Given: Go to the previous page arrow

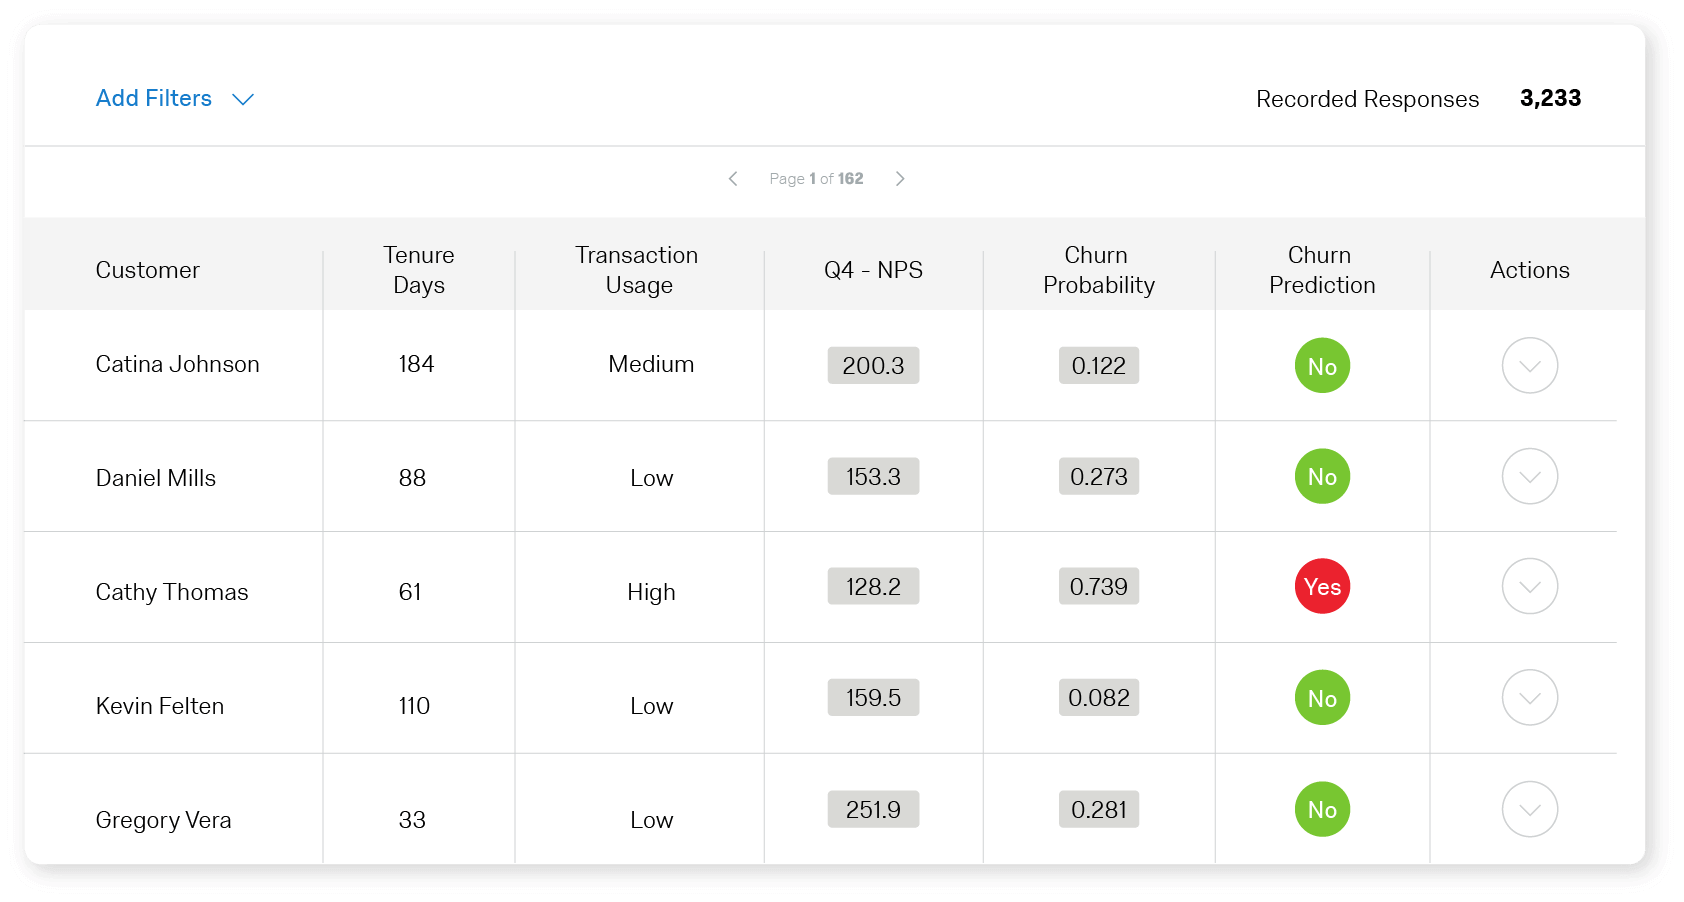Looking at the screenshot, I should click(x=733, y=179).
